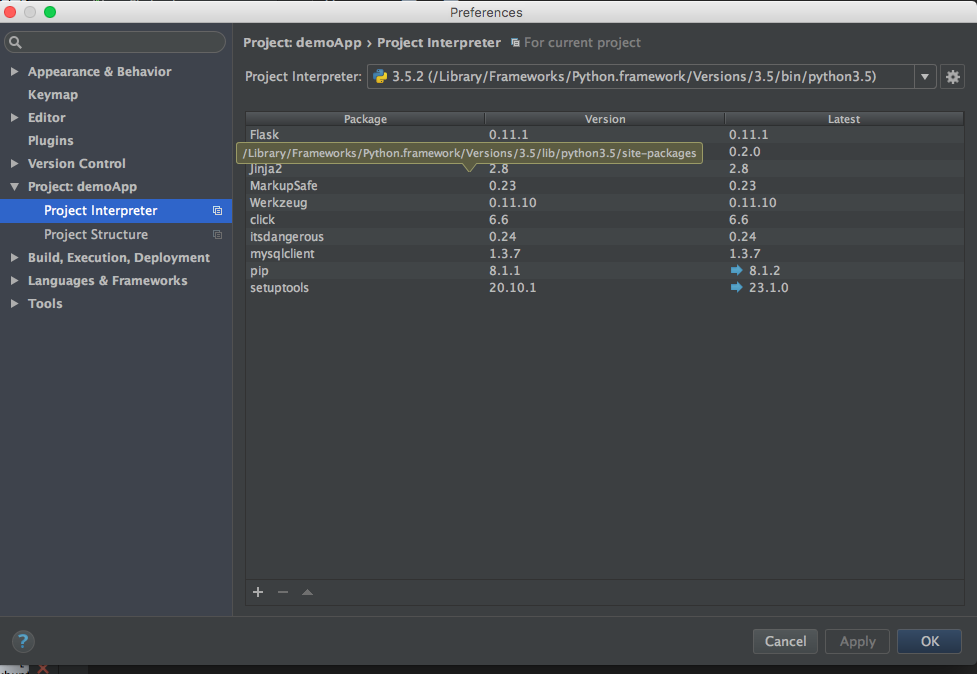This screenshot has width=977, height=674.
Task: Select the MarkupSafe package row
Action: (x=604, y=186)
